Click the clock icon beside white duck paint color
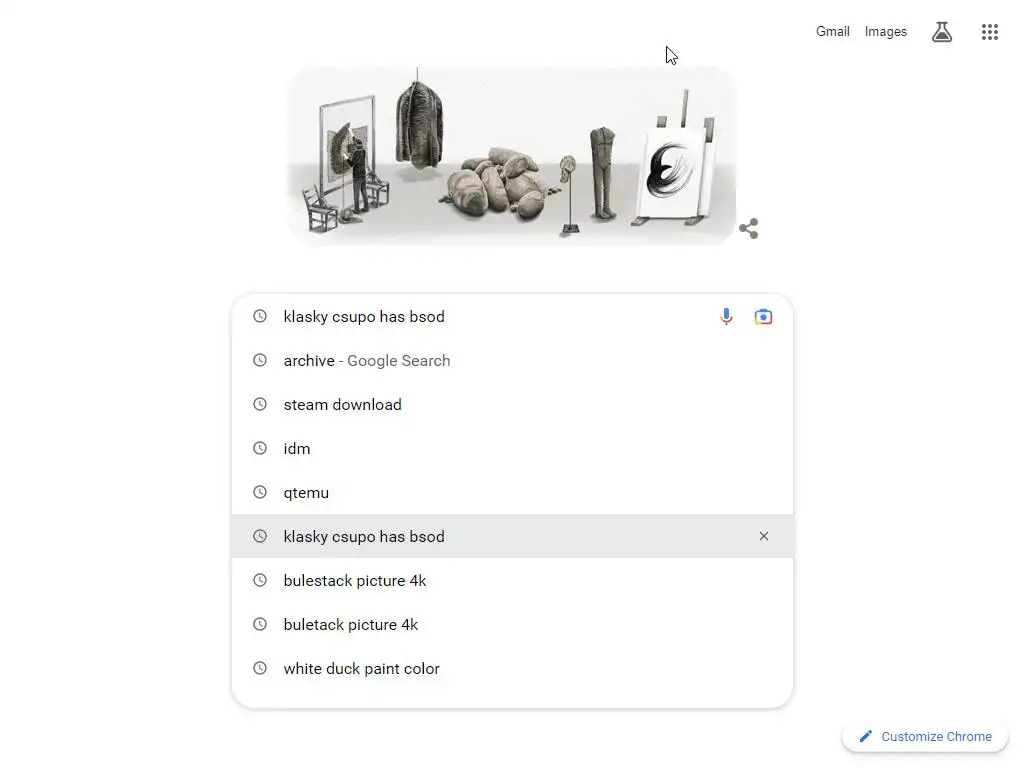1024x768 pixels. [x=260, y=668]
